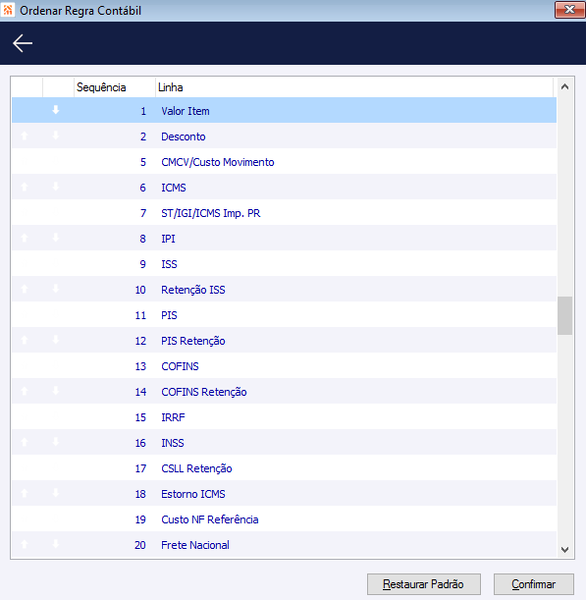Image resolution: width=586 pixels, height=600 pixels.
Task: Move Frete Nacional row up
Action: point(24,544)
